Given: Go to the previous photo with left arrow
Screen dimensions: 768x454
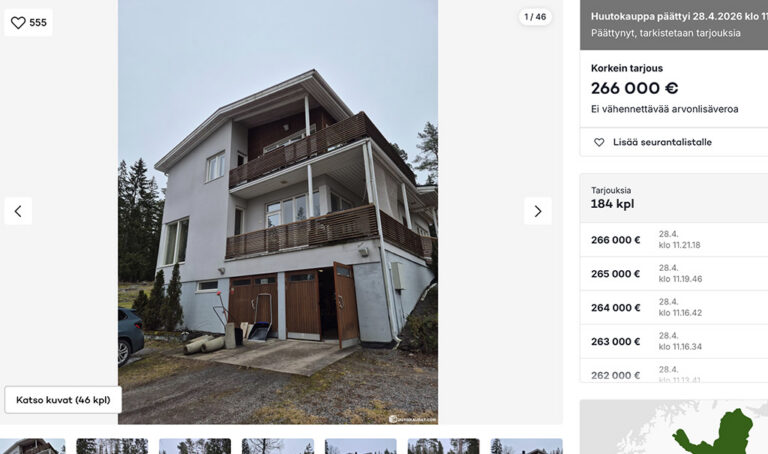Looking at the screenshot, I should click(x=18, y=211).
